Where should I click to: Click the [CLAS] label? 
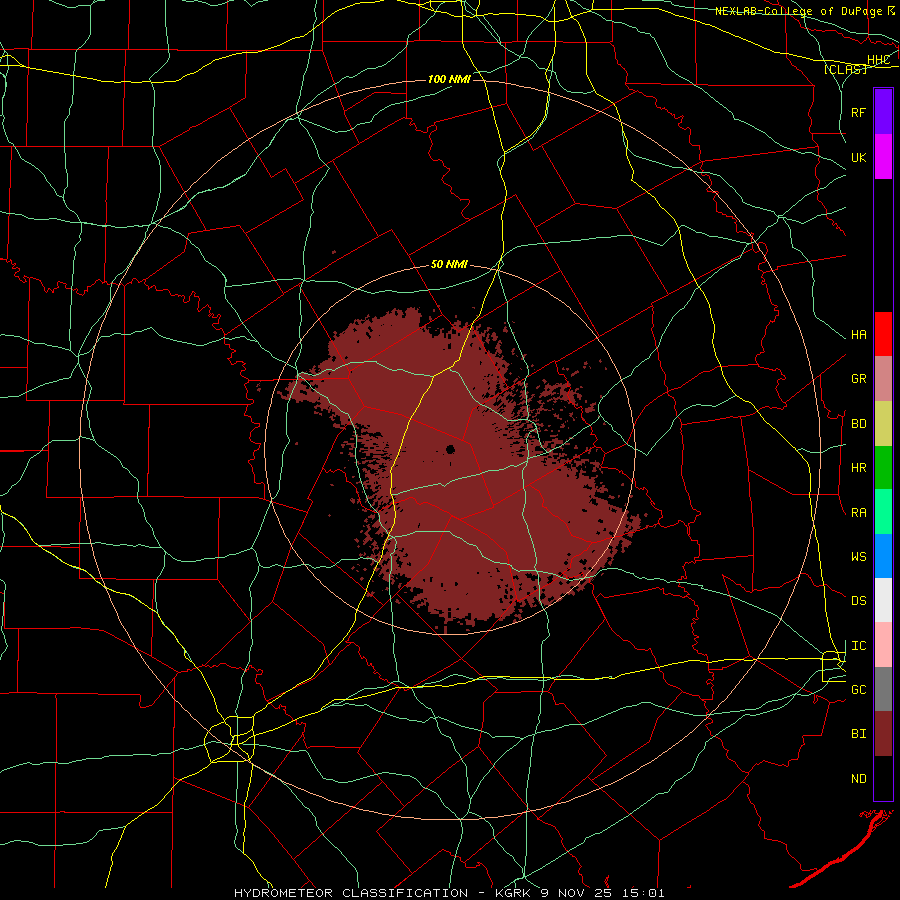pyautogui.click(x=845, y=69)
